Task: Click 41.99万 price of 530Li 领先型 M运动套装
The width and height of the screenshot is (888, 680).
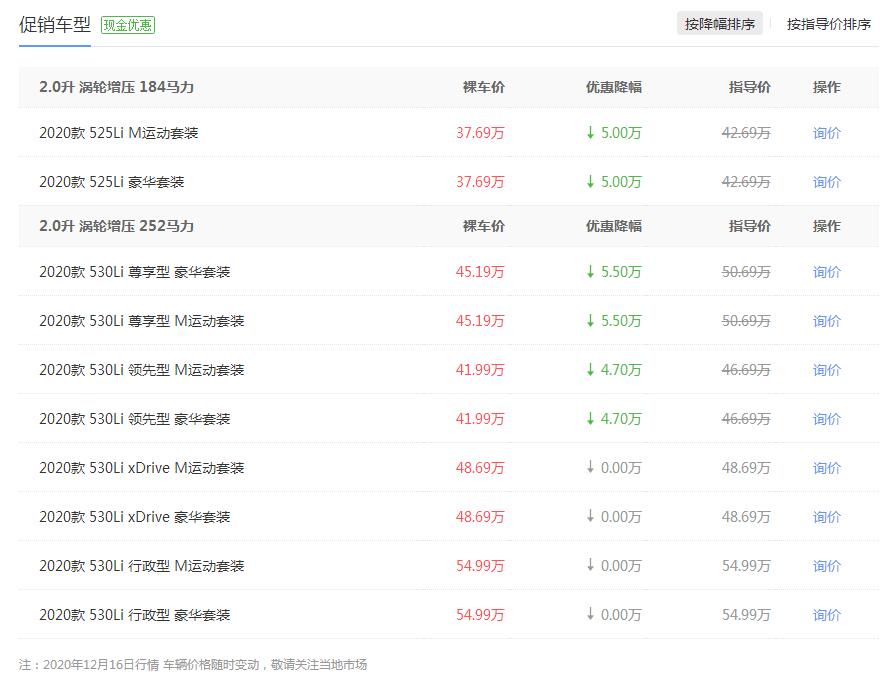Action: click(x=480, y=370)
